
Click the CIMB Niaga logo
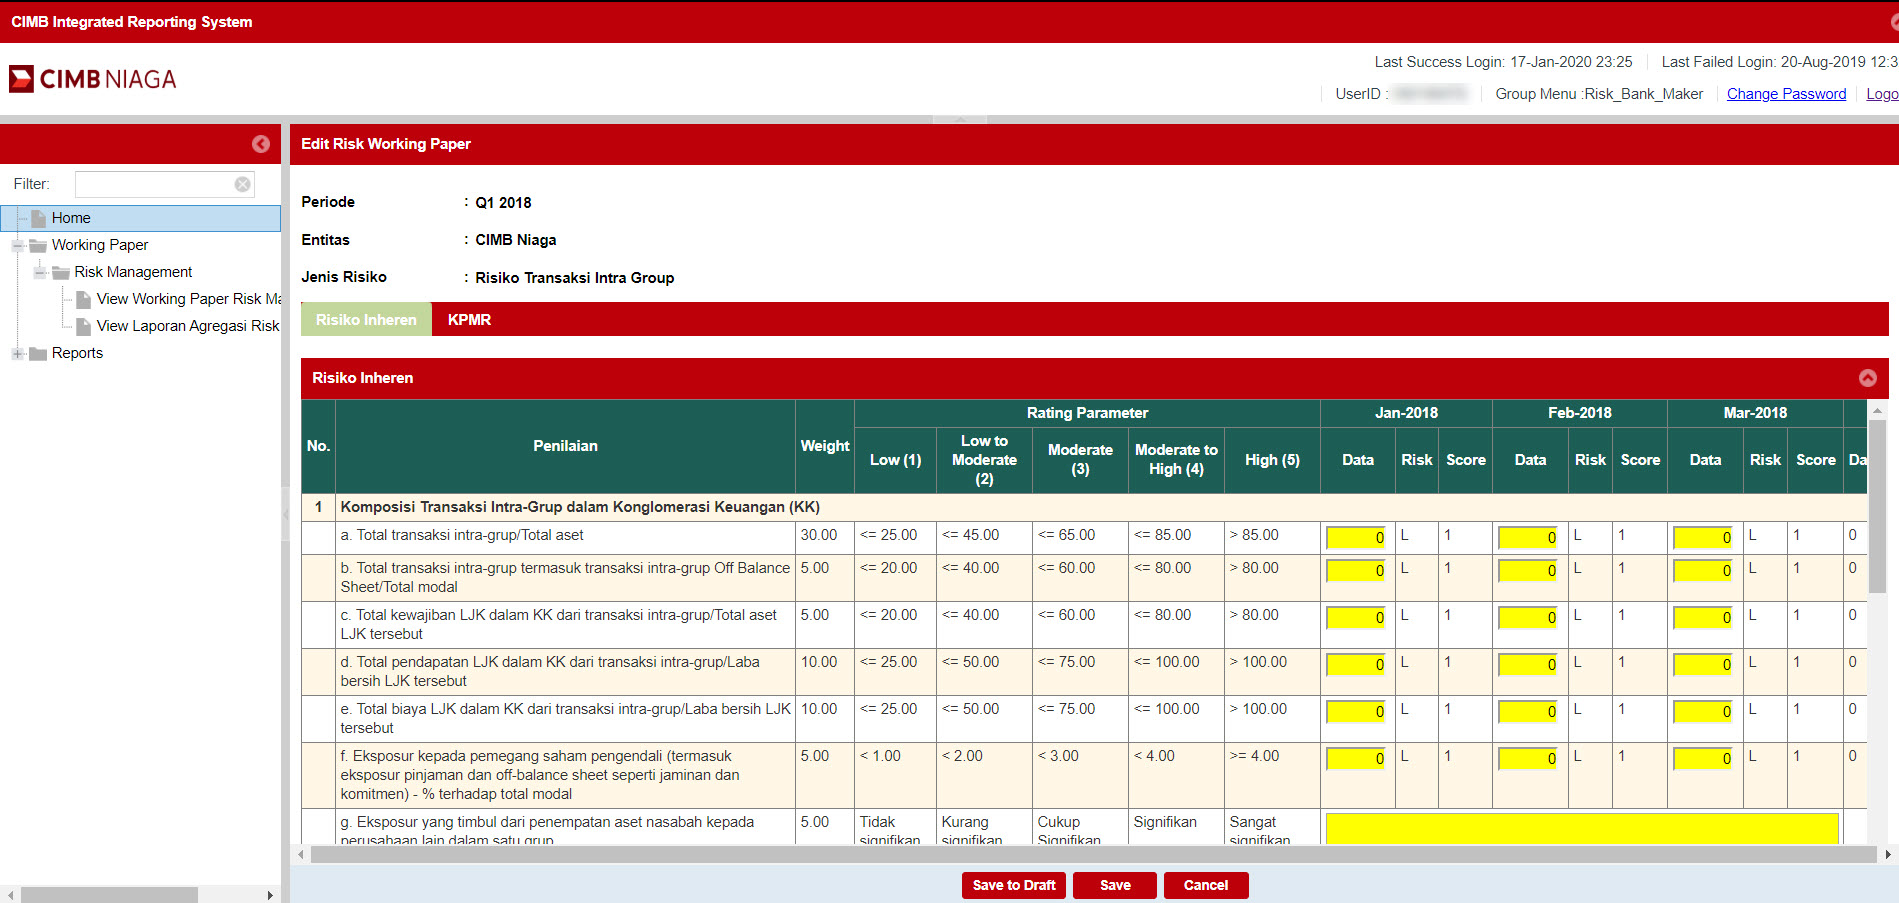(93, 79)
